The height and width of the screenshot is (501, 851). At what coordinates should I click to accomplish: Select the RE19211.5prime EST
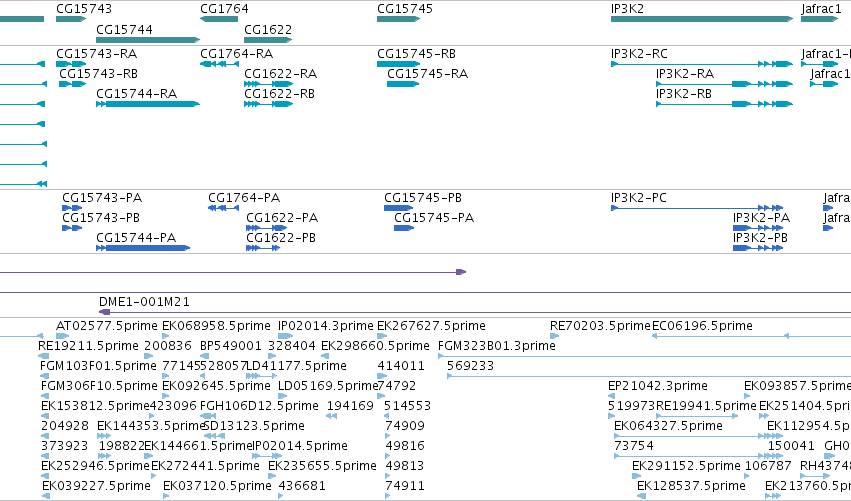(43, 356)
